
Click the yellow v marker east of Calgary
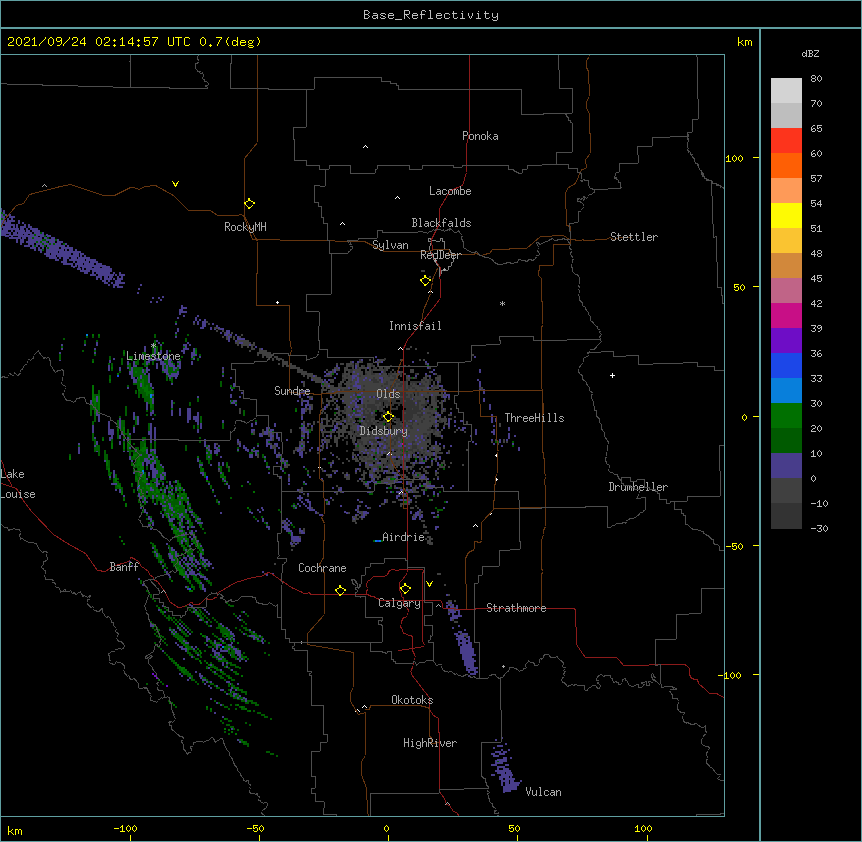click(x=429, y=584)
